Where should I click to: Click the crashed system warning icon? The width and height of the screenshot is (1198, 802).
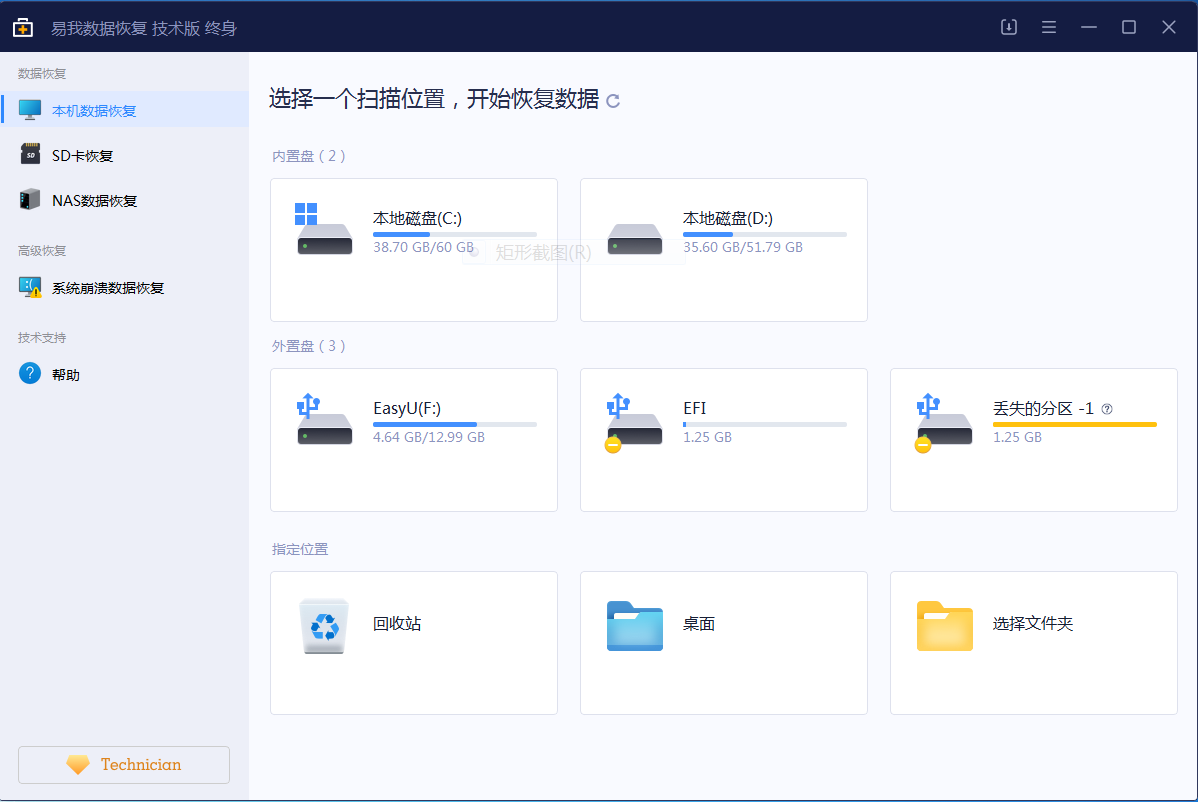click(x=30, y=287)
